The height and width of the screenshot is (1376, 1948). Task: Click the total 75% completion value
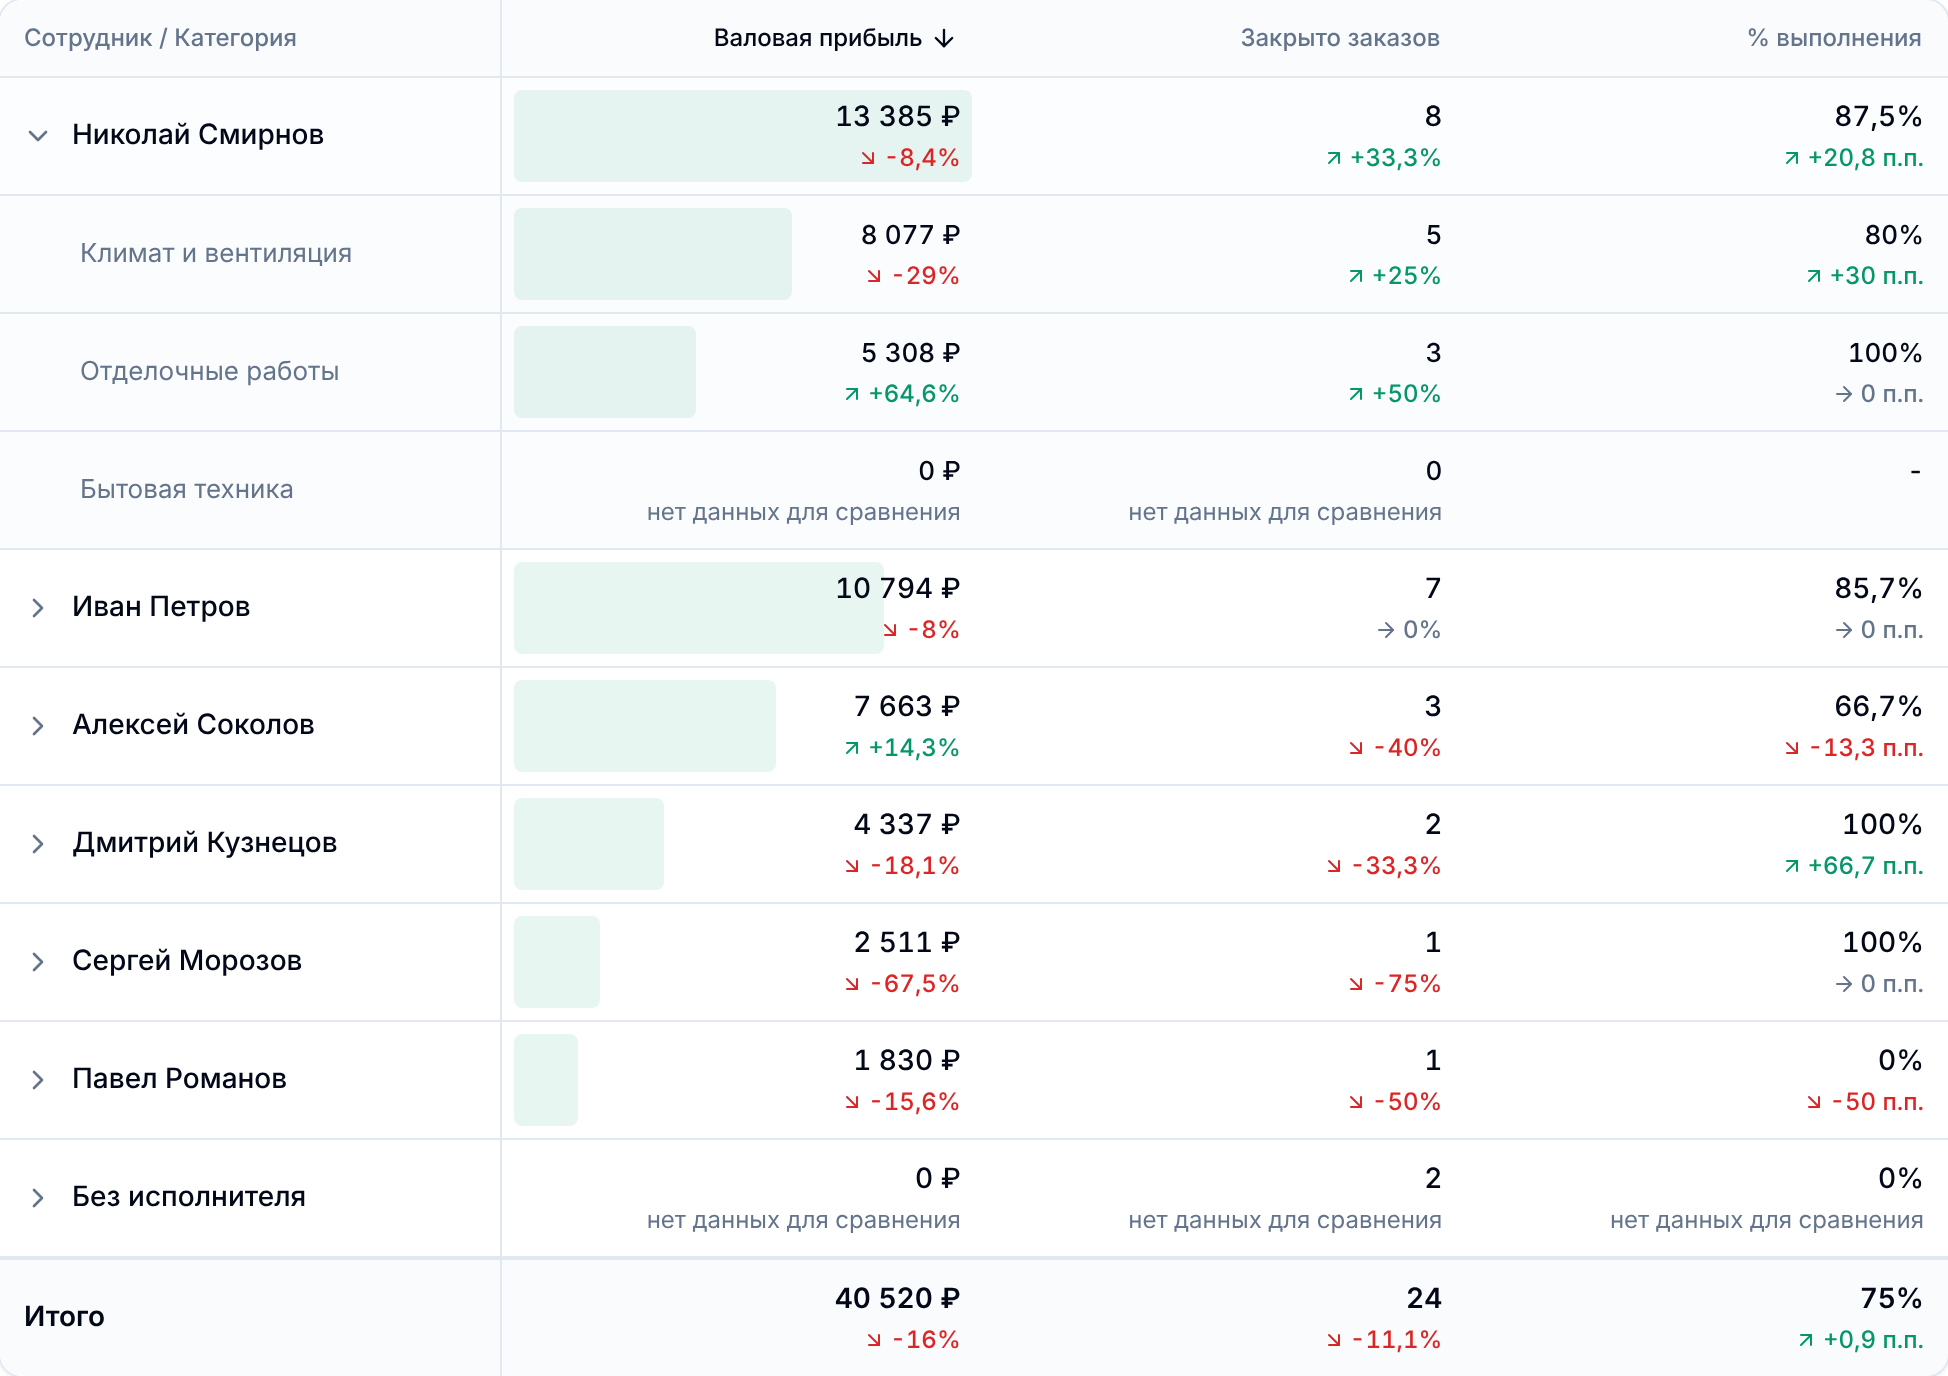pyautogui.click(x=1891, y=1299)
